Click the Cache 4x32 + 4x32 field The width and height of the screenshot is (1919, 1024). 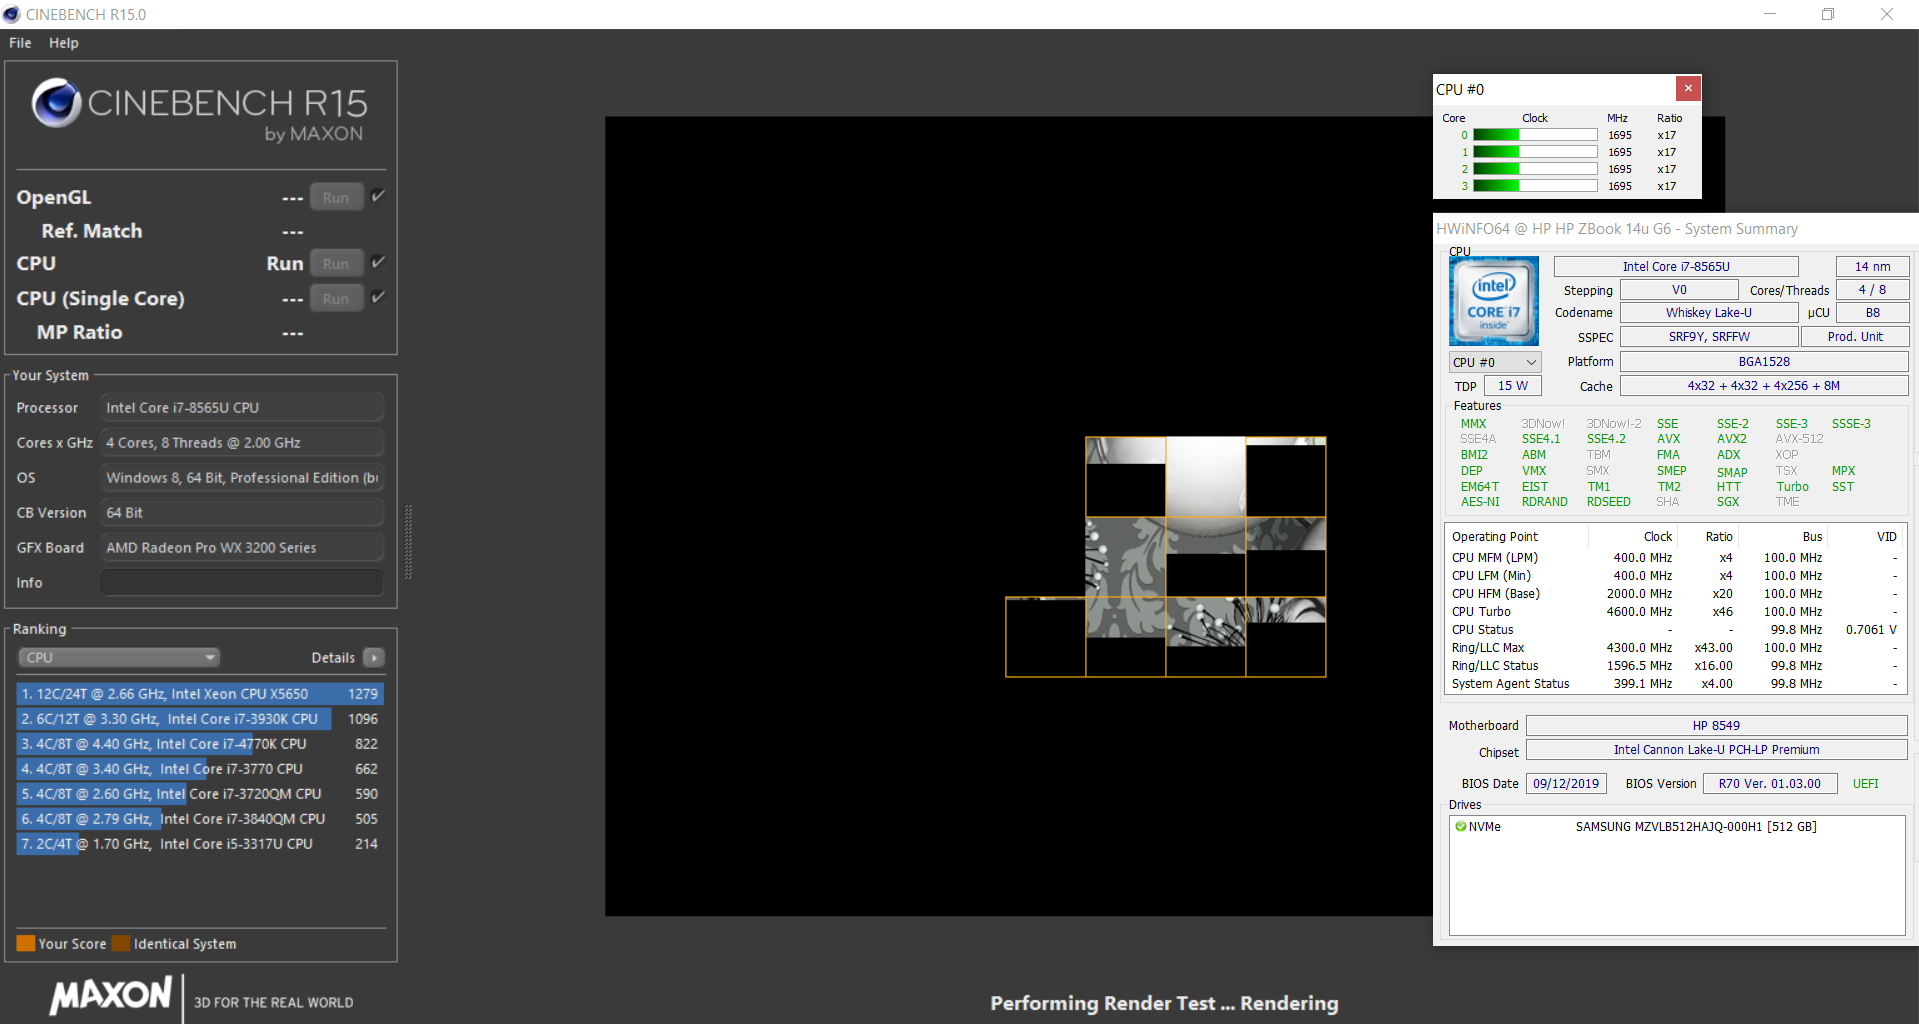(1764, 386)
